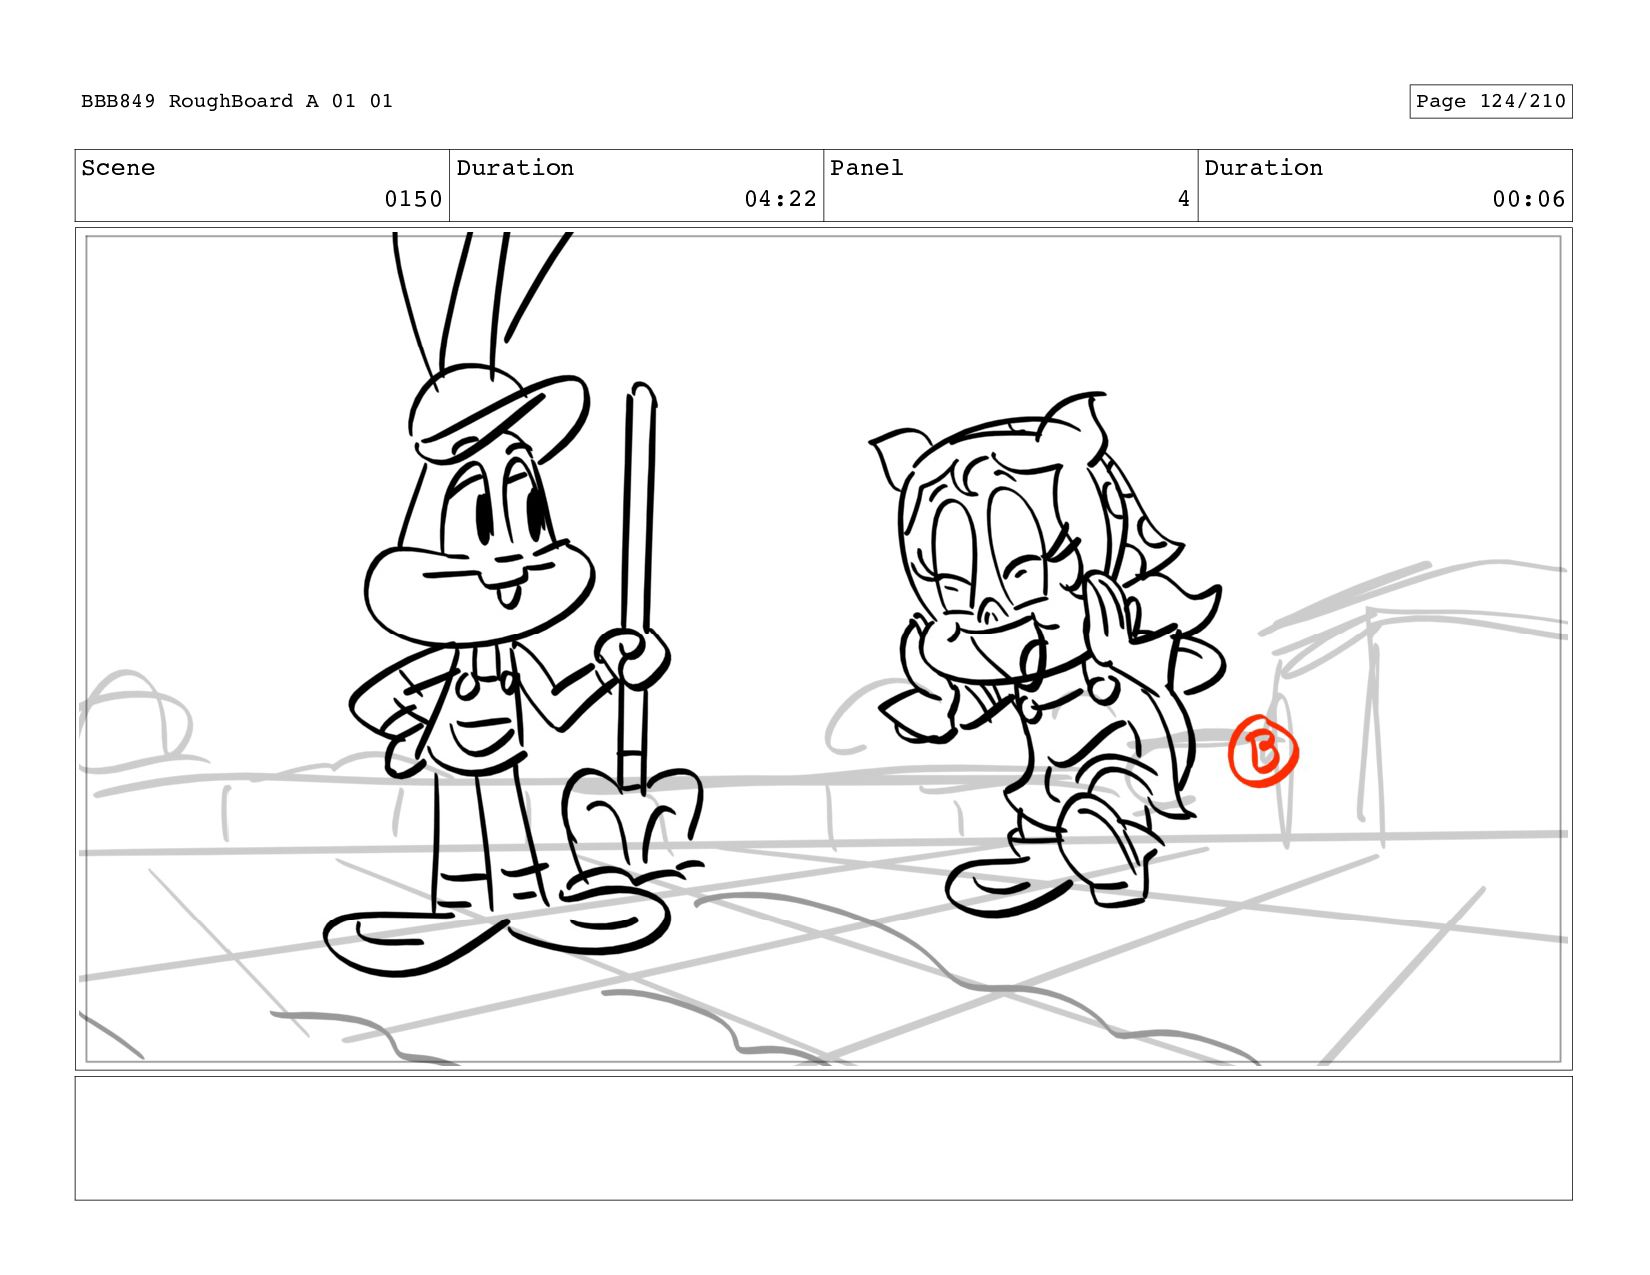This screenshot has height=1275, width=1650.
Task: Click the storyboard drawing of the rabbit and pig
Action: point(823,649)
